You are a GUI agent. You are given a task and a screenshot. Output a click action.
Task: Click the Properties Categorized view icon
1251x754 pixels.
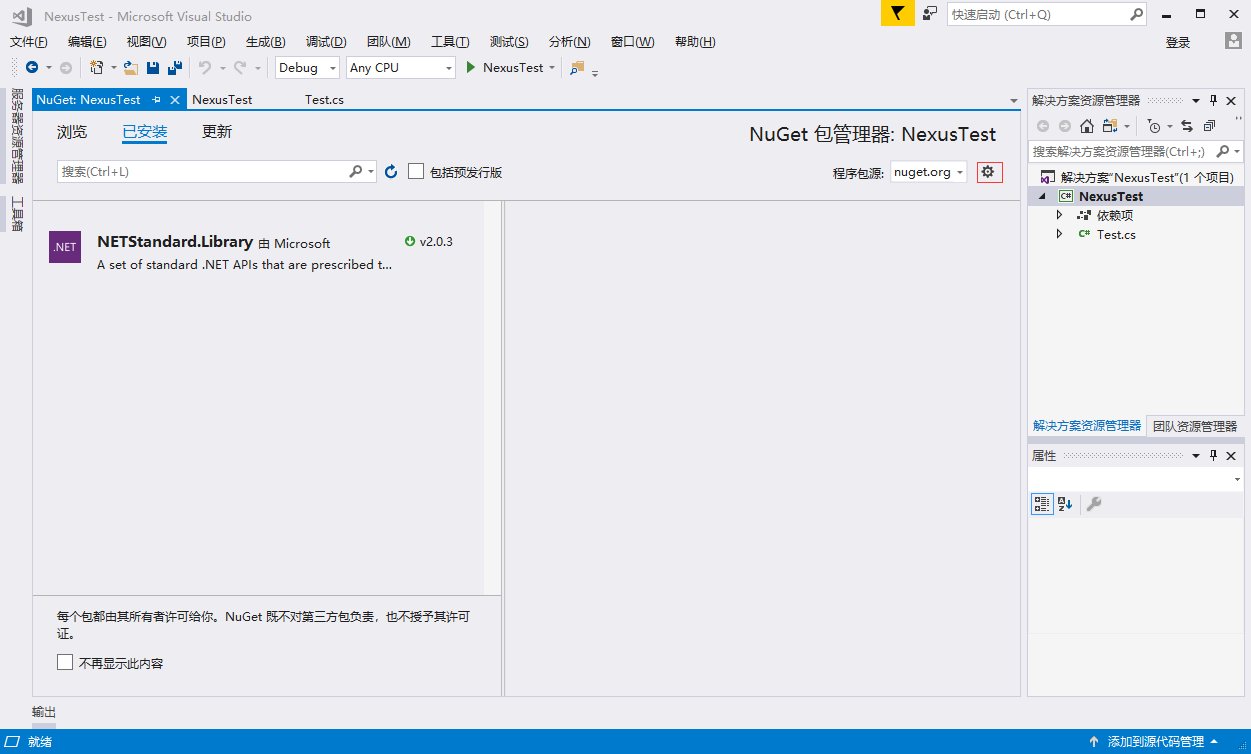point(1042,504)
